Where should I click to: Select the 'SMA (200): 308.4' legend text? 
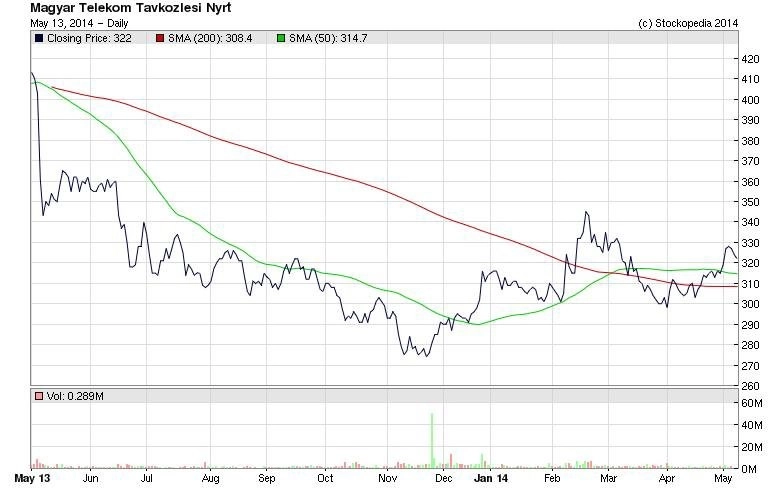(210, 38)
